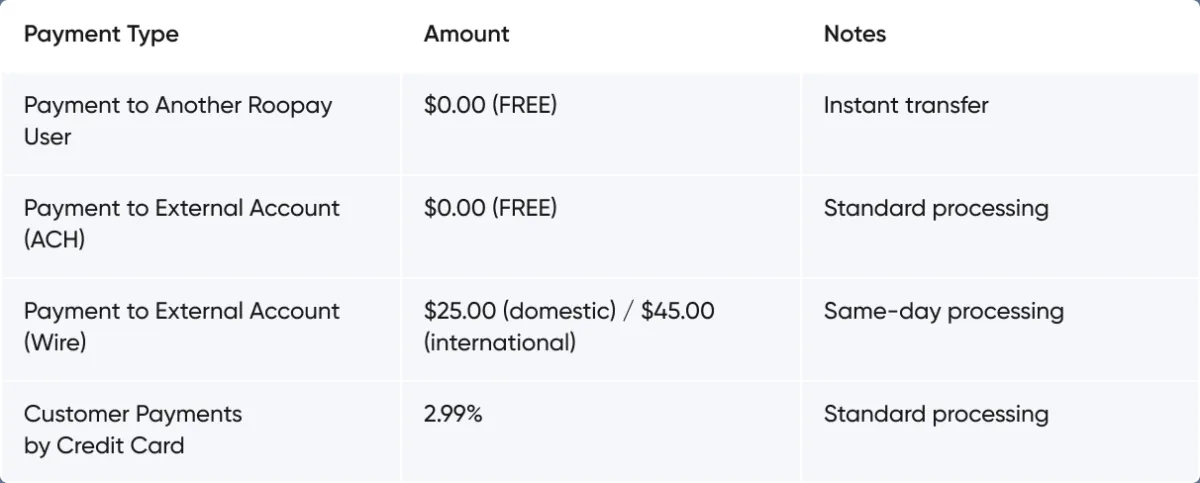
Task: Click the Notes column header
Action: 854,34
